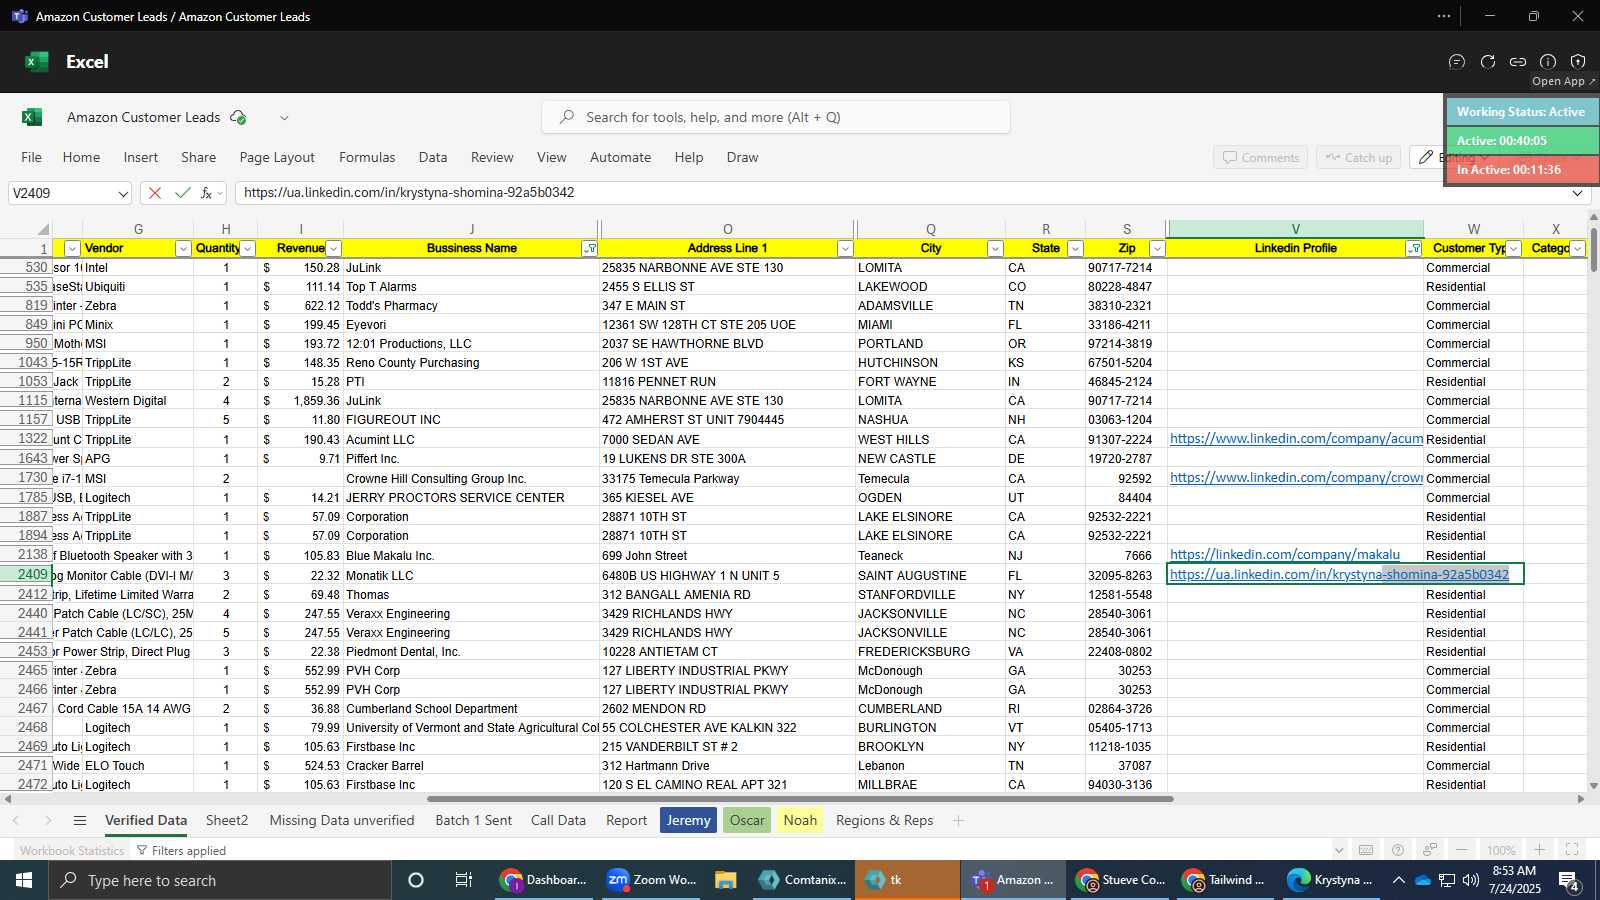Open the Draw tab

pos(742,157)
